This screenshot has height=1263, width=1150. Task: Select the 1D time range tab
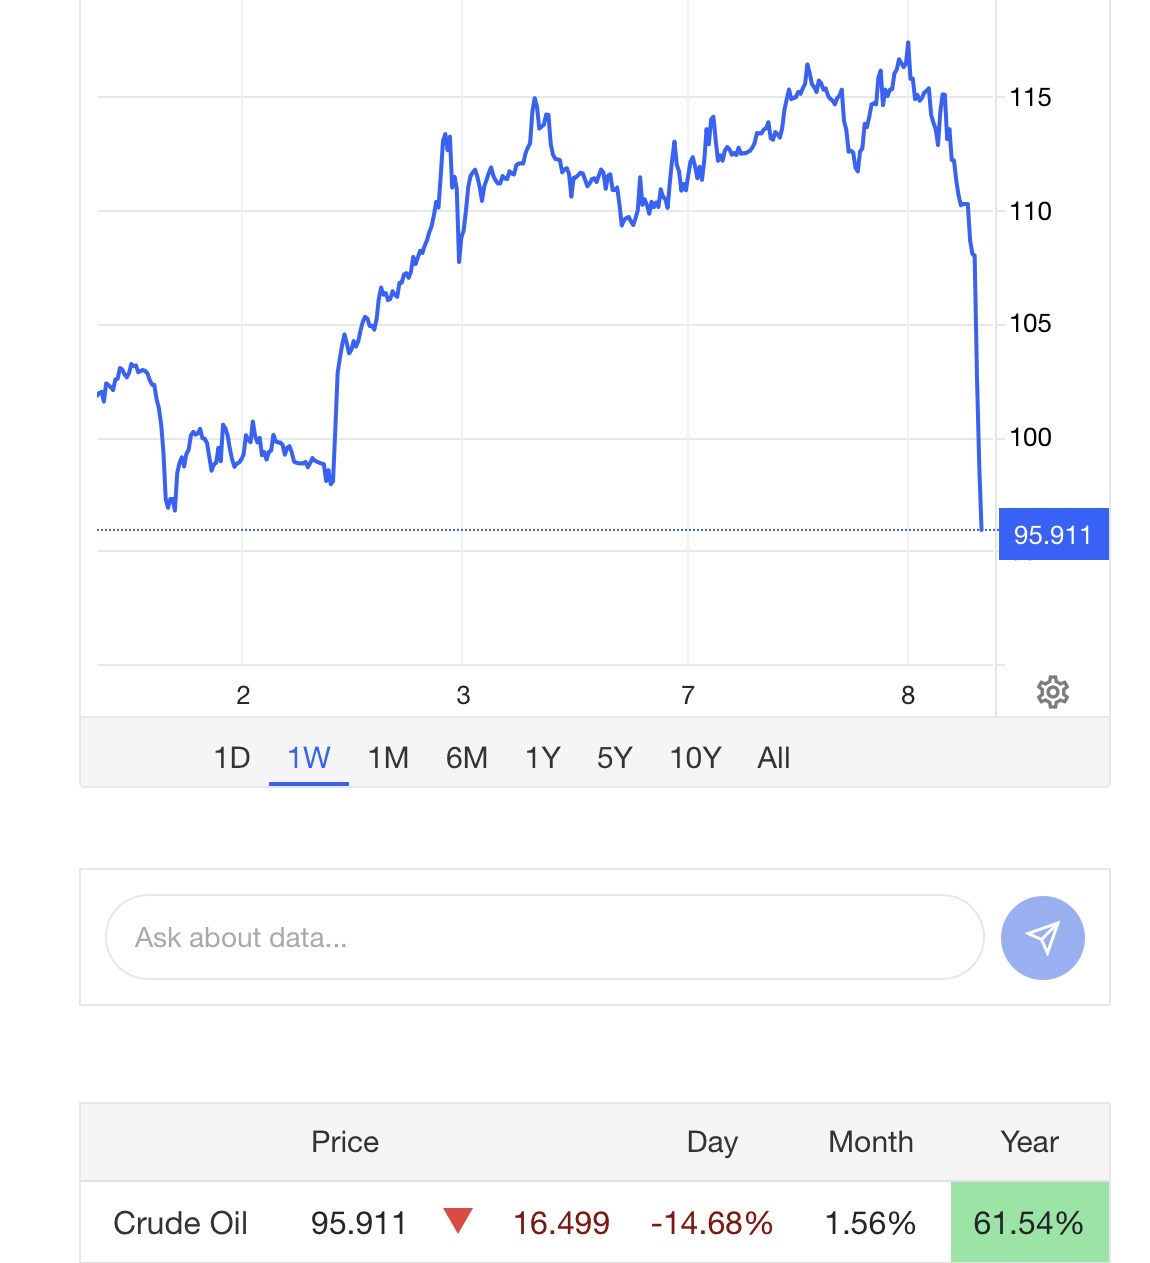pyautogui.click(x=232, y=758)
